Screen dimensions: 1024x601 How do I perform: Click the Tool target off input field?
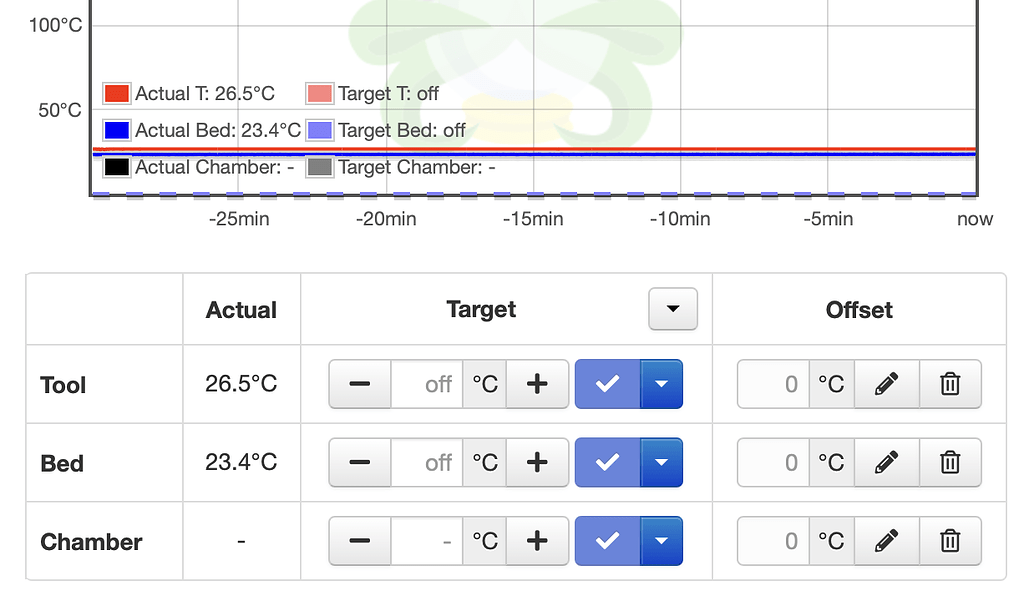point(427,384)
